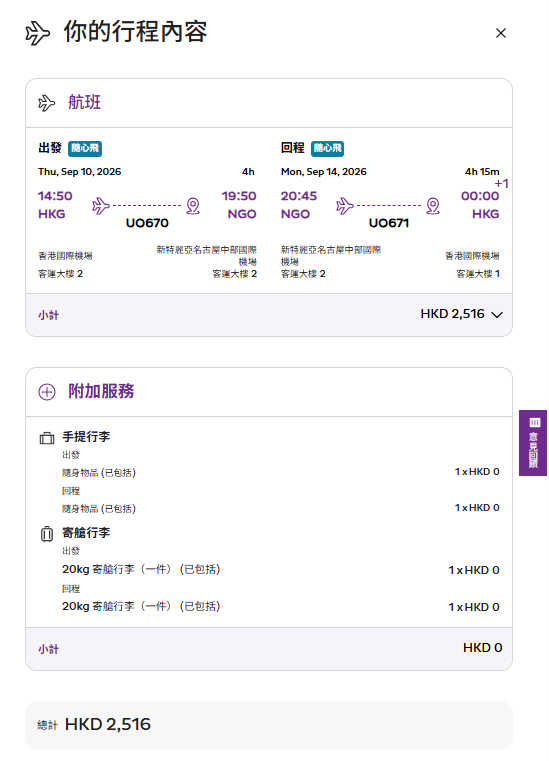This screenshot has height=761, width=549.
Task: Click return 20kg 寄艙行李 line under 回程
Action: (x=141, y=606)
